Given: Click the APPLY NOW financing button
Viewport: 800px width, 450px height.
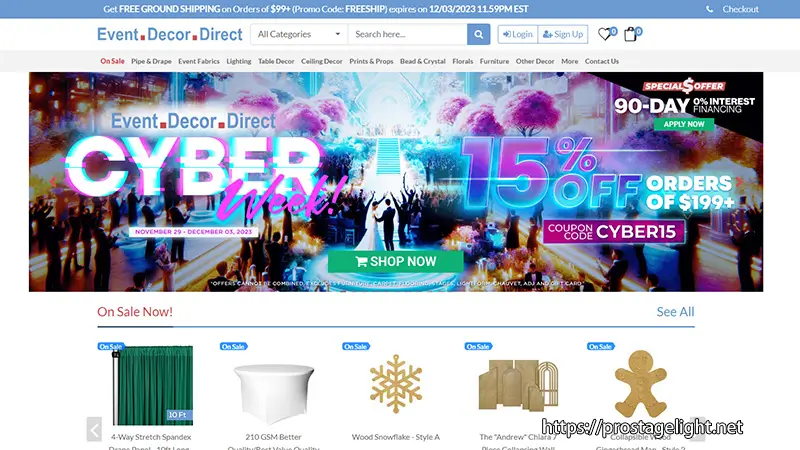Looking at the screenshot, I should pos(684,124).
